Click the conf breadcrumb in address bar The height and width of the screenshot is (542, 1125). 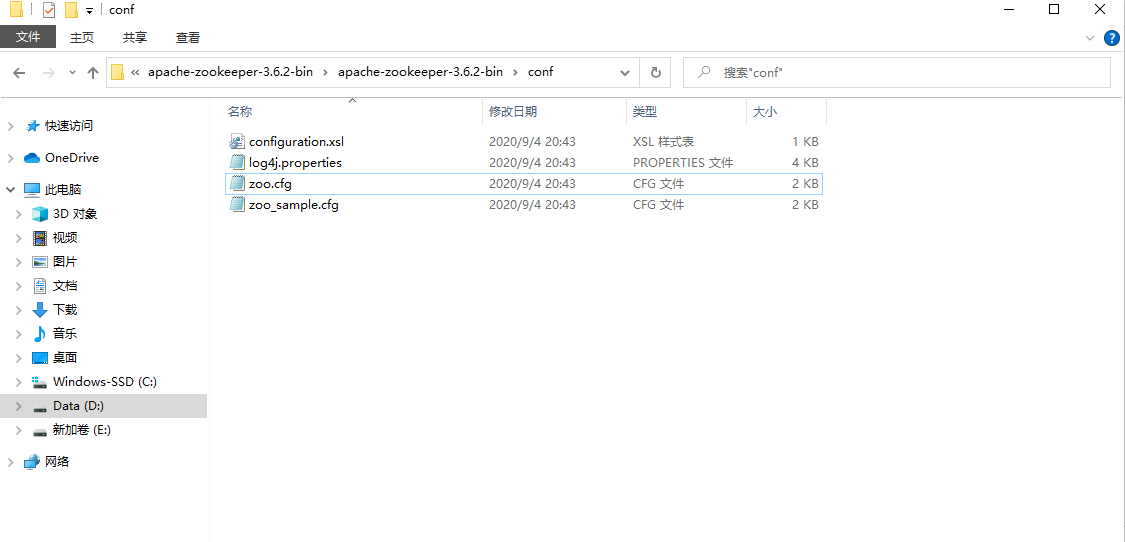tap(540, 72)
